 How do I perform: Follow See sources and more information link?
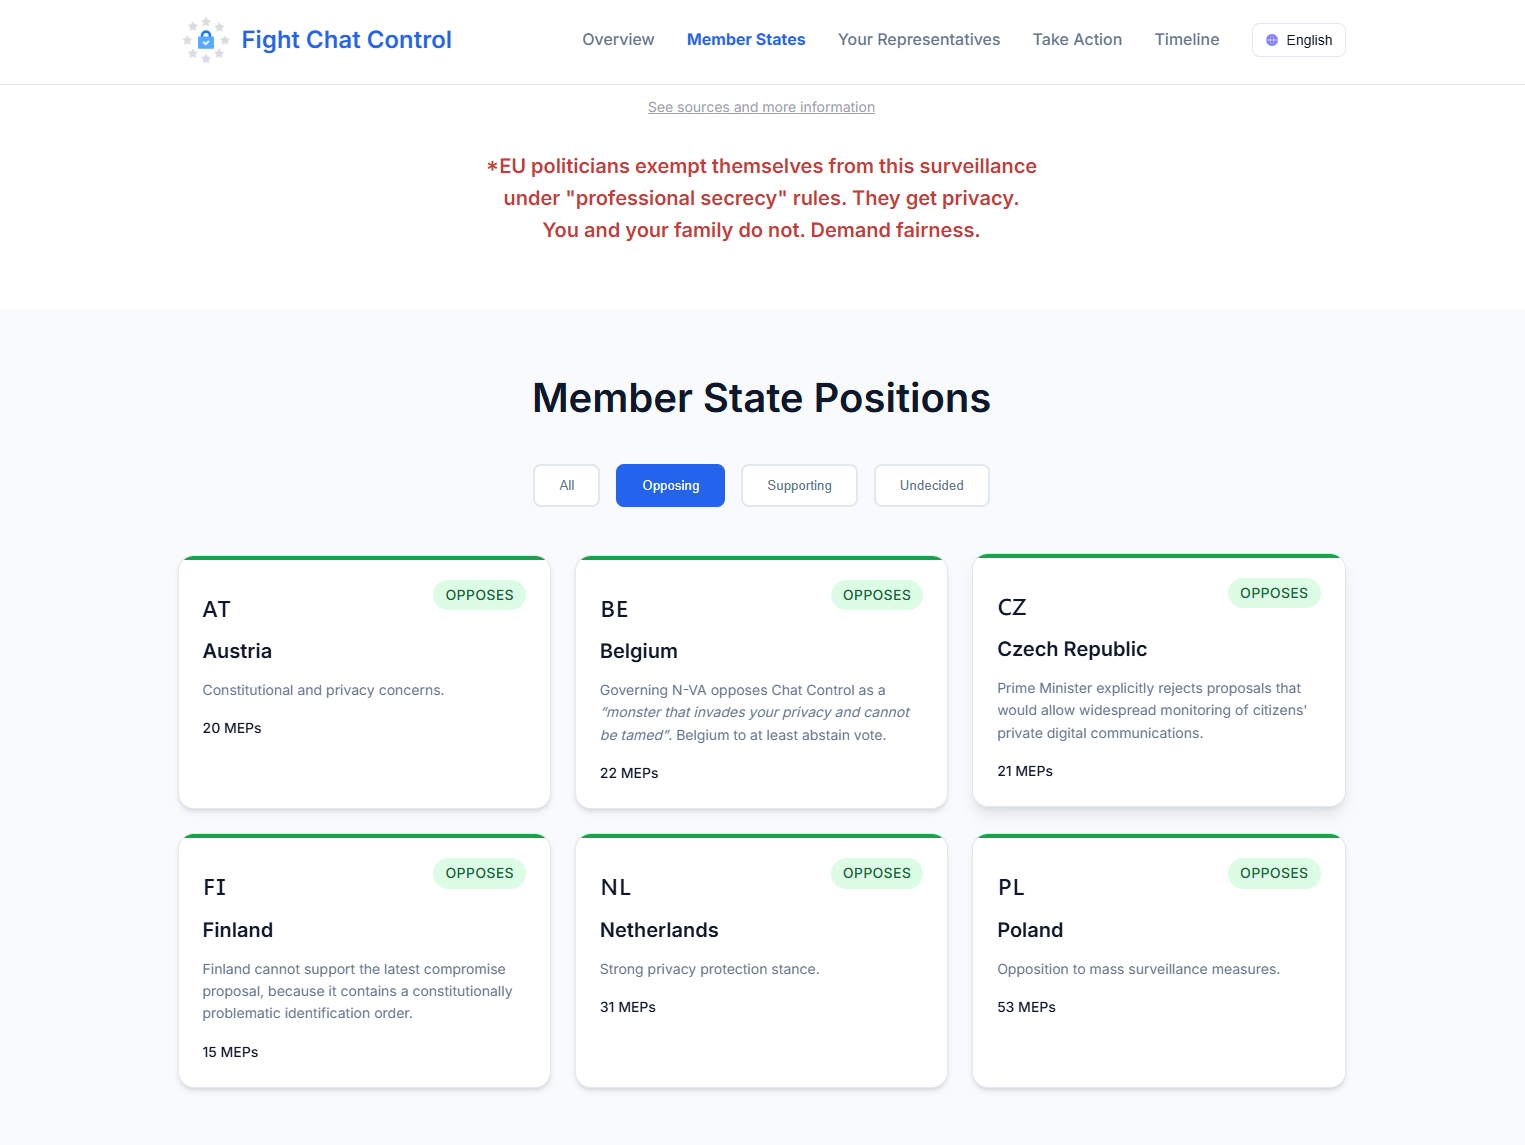[x=761, y=107]
